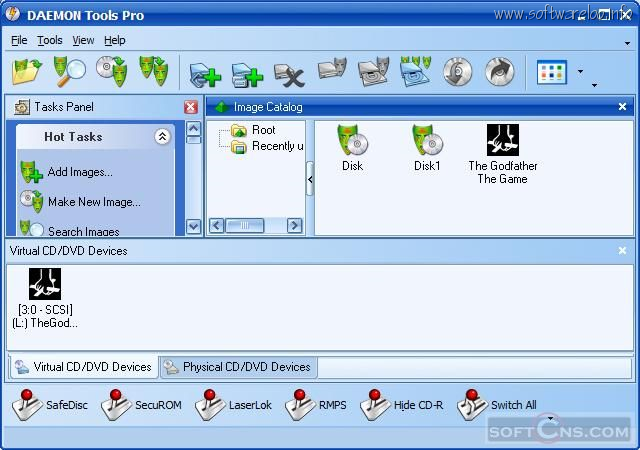
Task: Select the Disk image in catalog
Action: (x=353, y=149)
